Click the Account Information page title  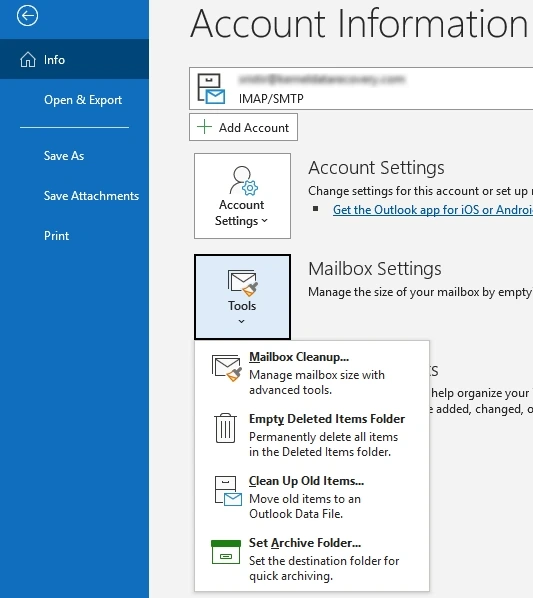(359, 24)
